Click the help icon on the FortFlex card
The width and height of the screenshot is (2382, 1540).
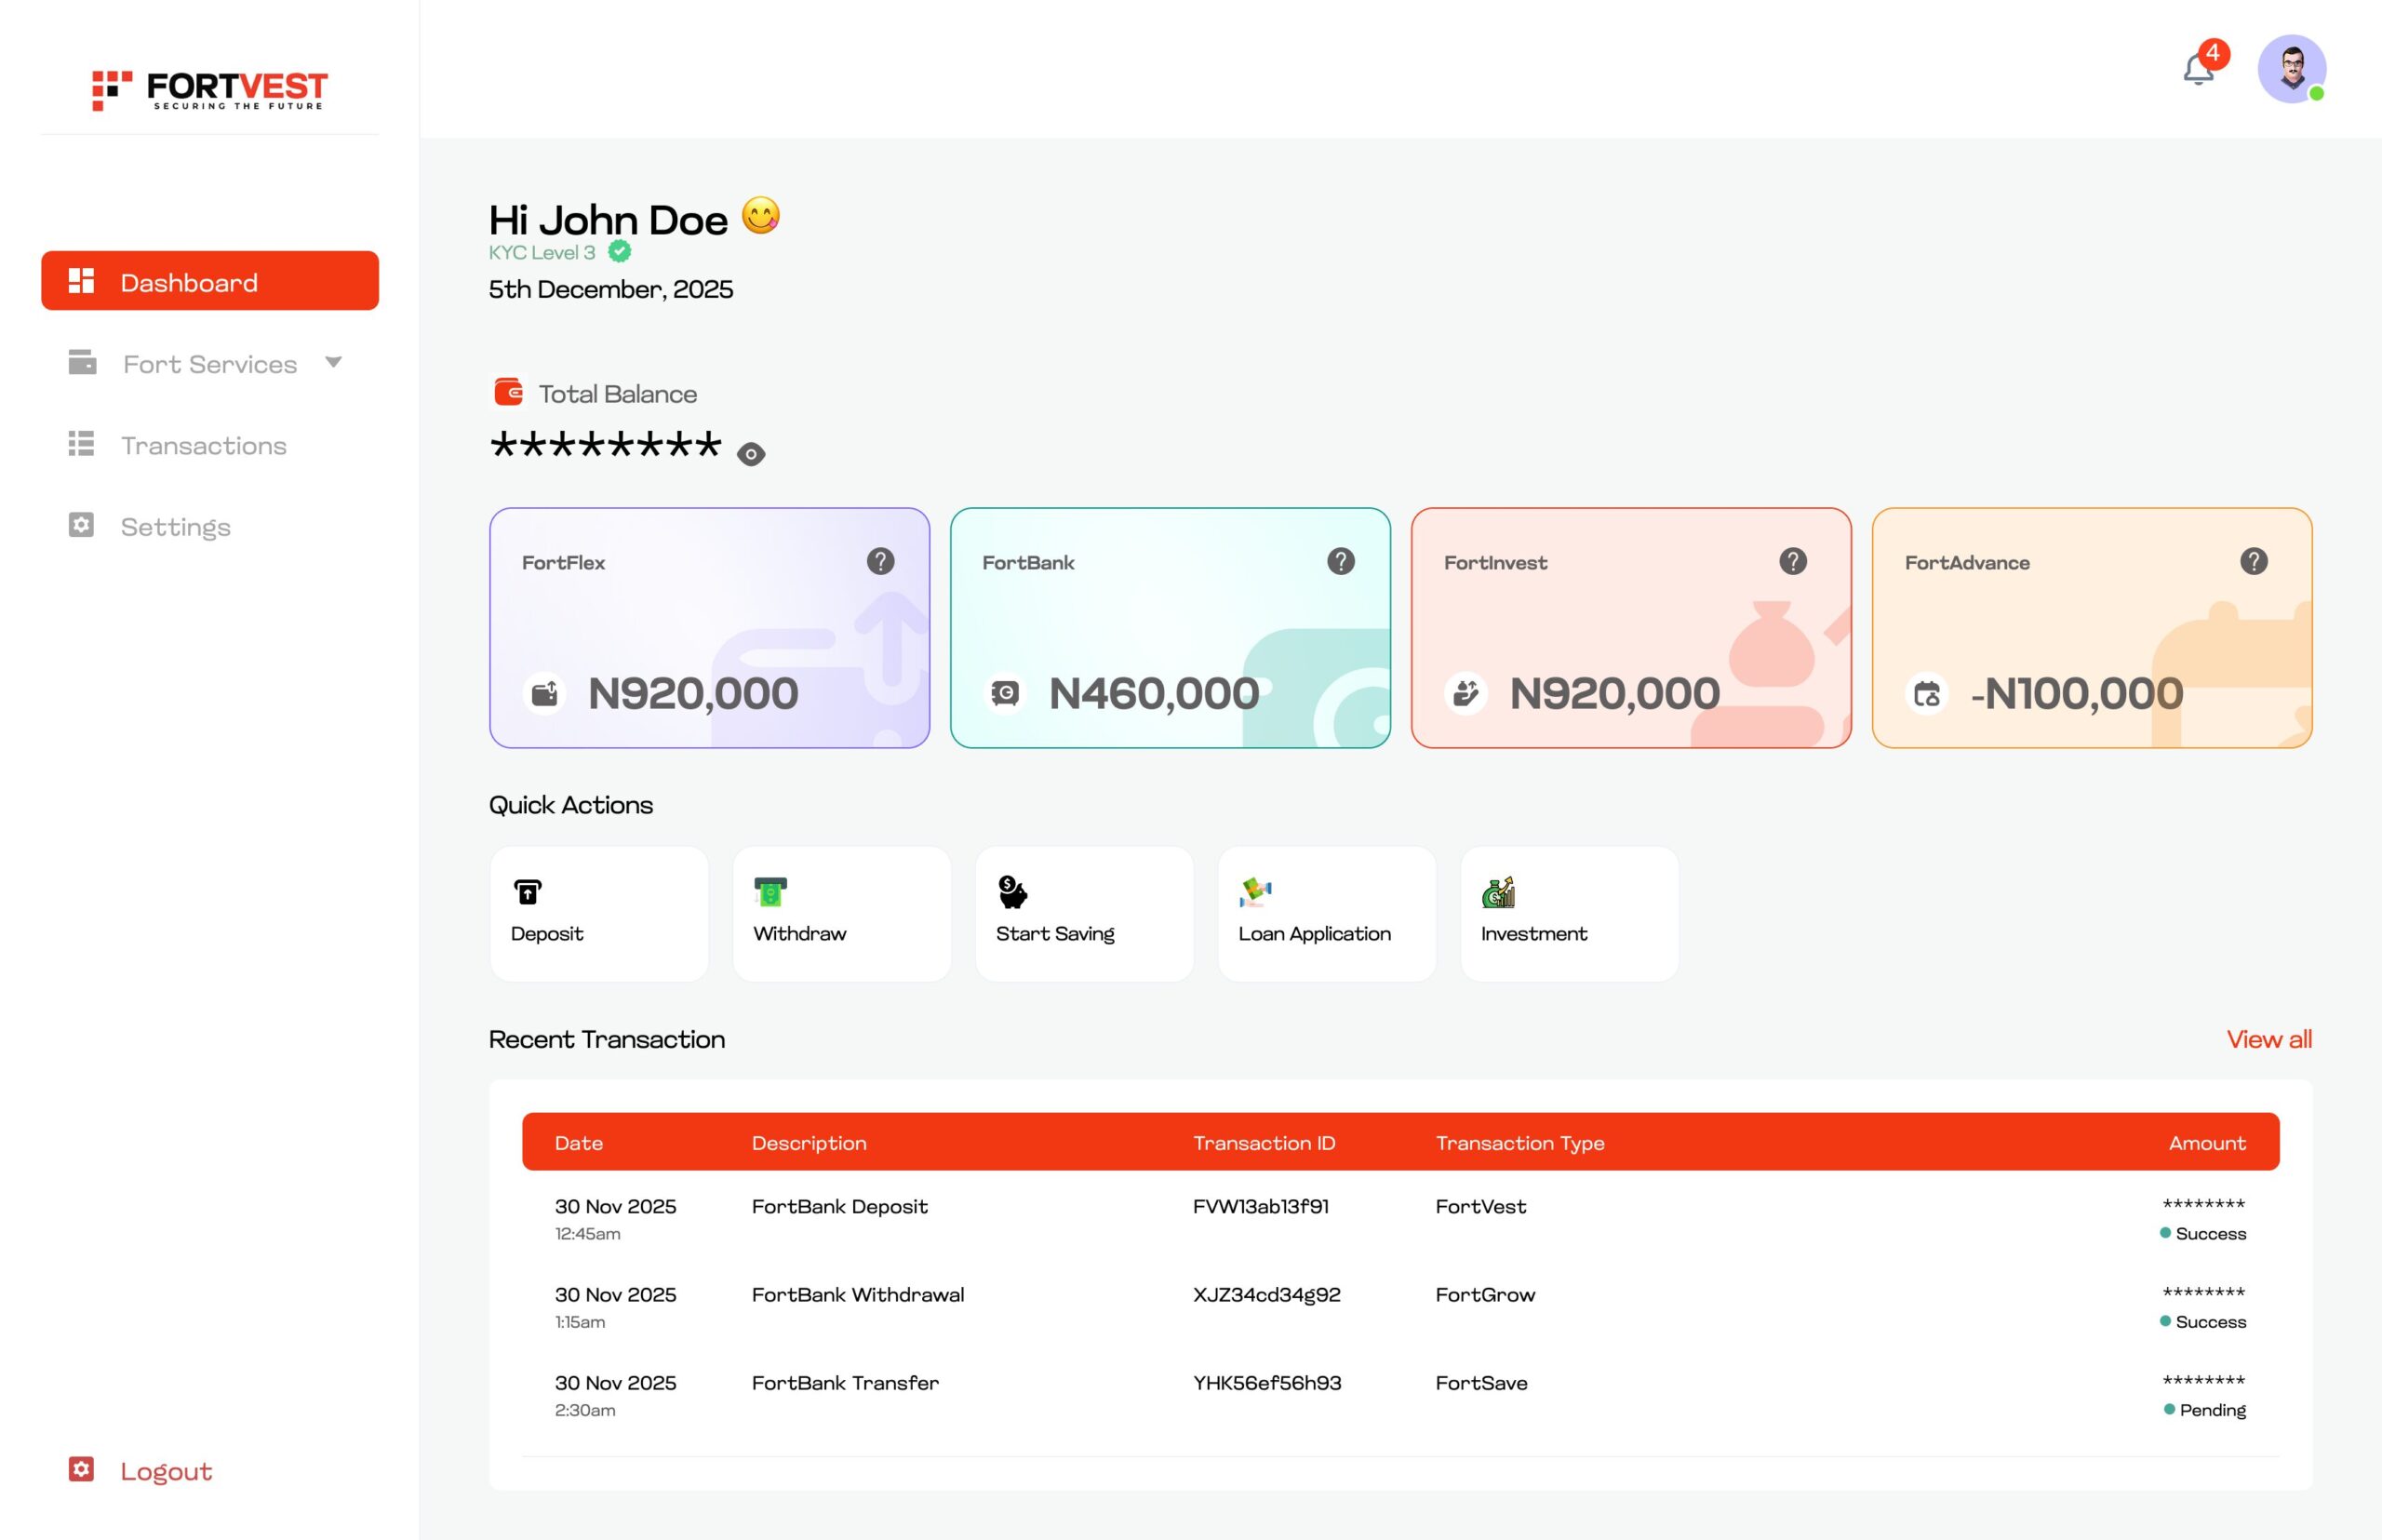[x=881, y=561]
